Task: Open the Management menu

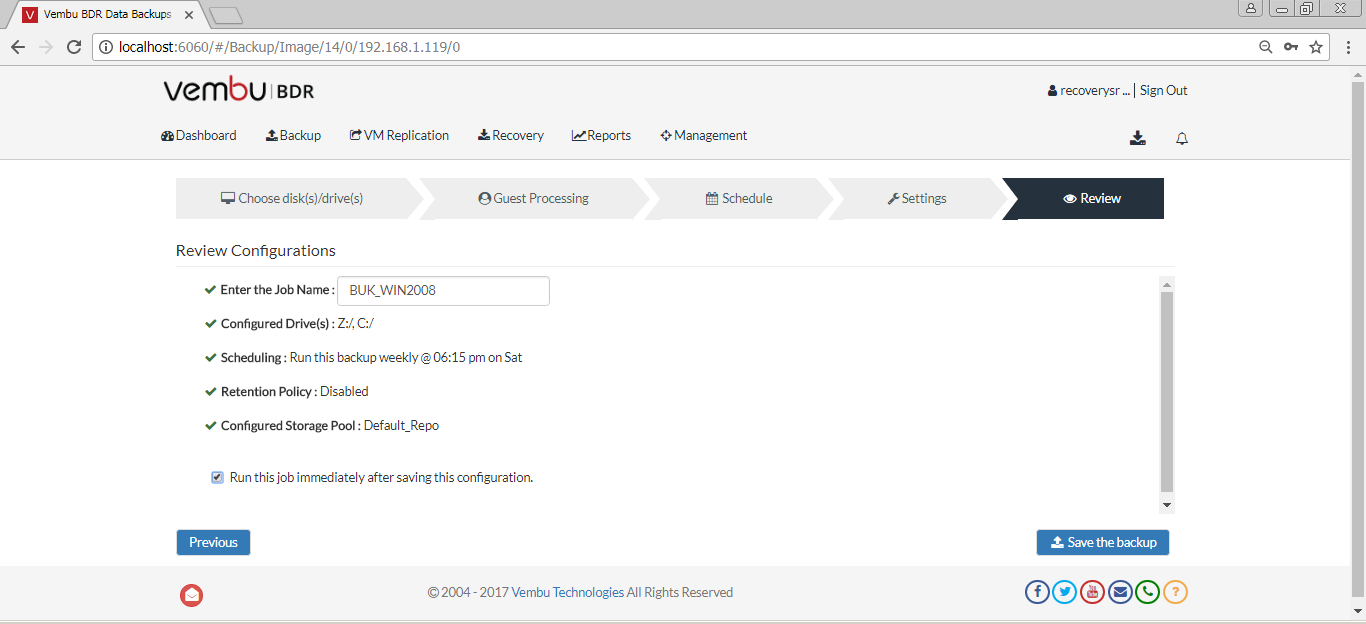Action: (x=704, y=136)
